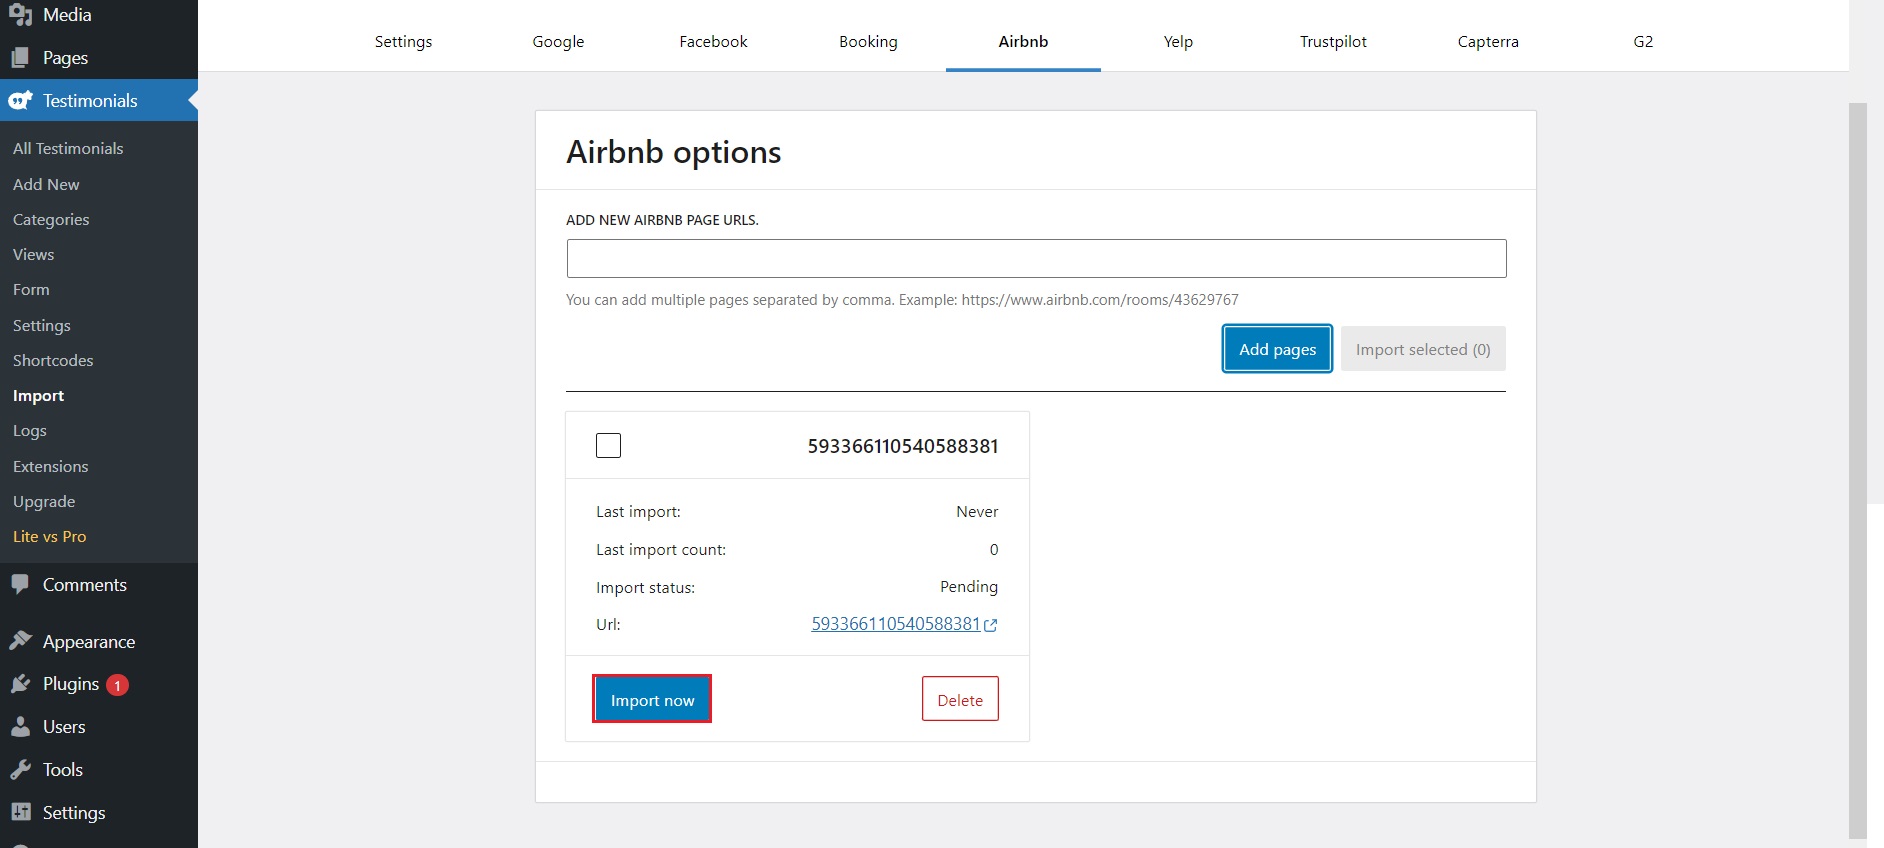The height and width of the screenshot is (848, 1884).
Task: Open the 593366110540588381 Url link
Action: coord(896,624)
